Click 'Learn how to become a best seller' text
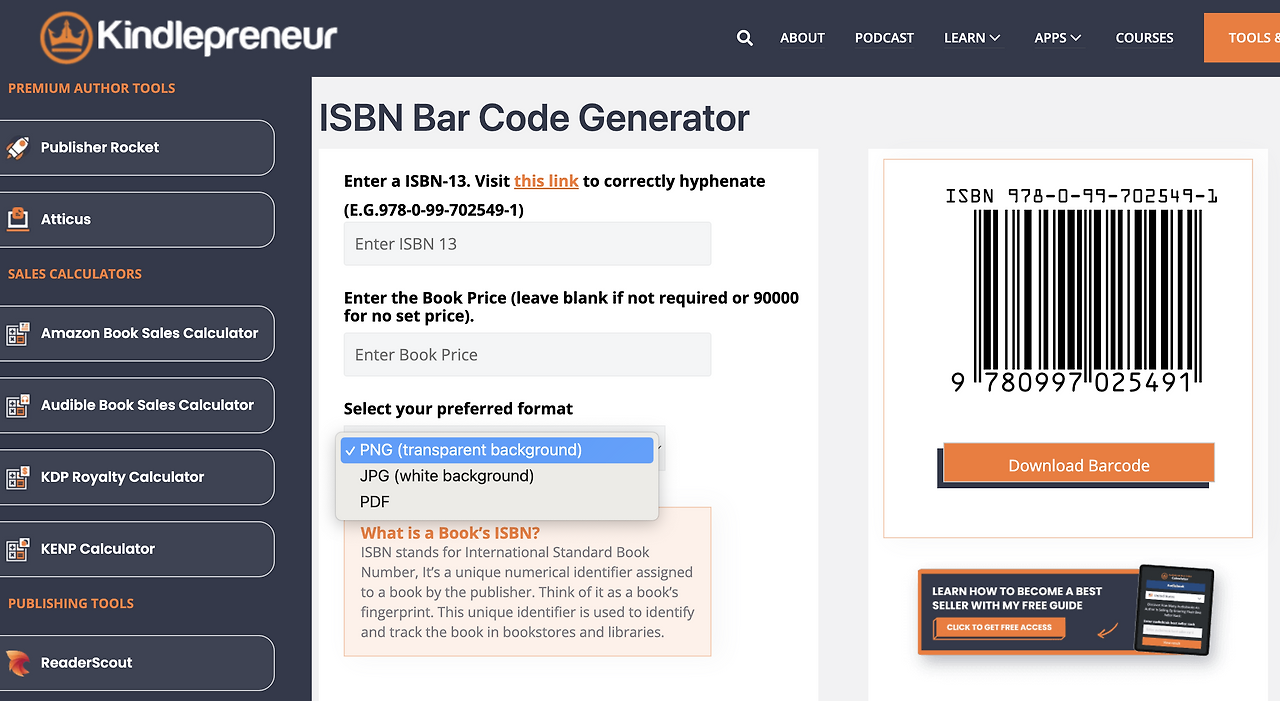The image size is (1280, 701). point(1017,598)
